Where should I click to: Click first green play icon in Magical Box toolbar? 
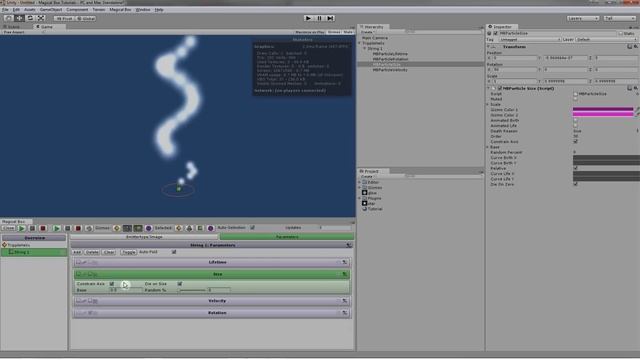(22, 229)
